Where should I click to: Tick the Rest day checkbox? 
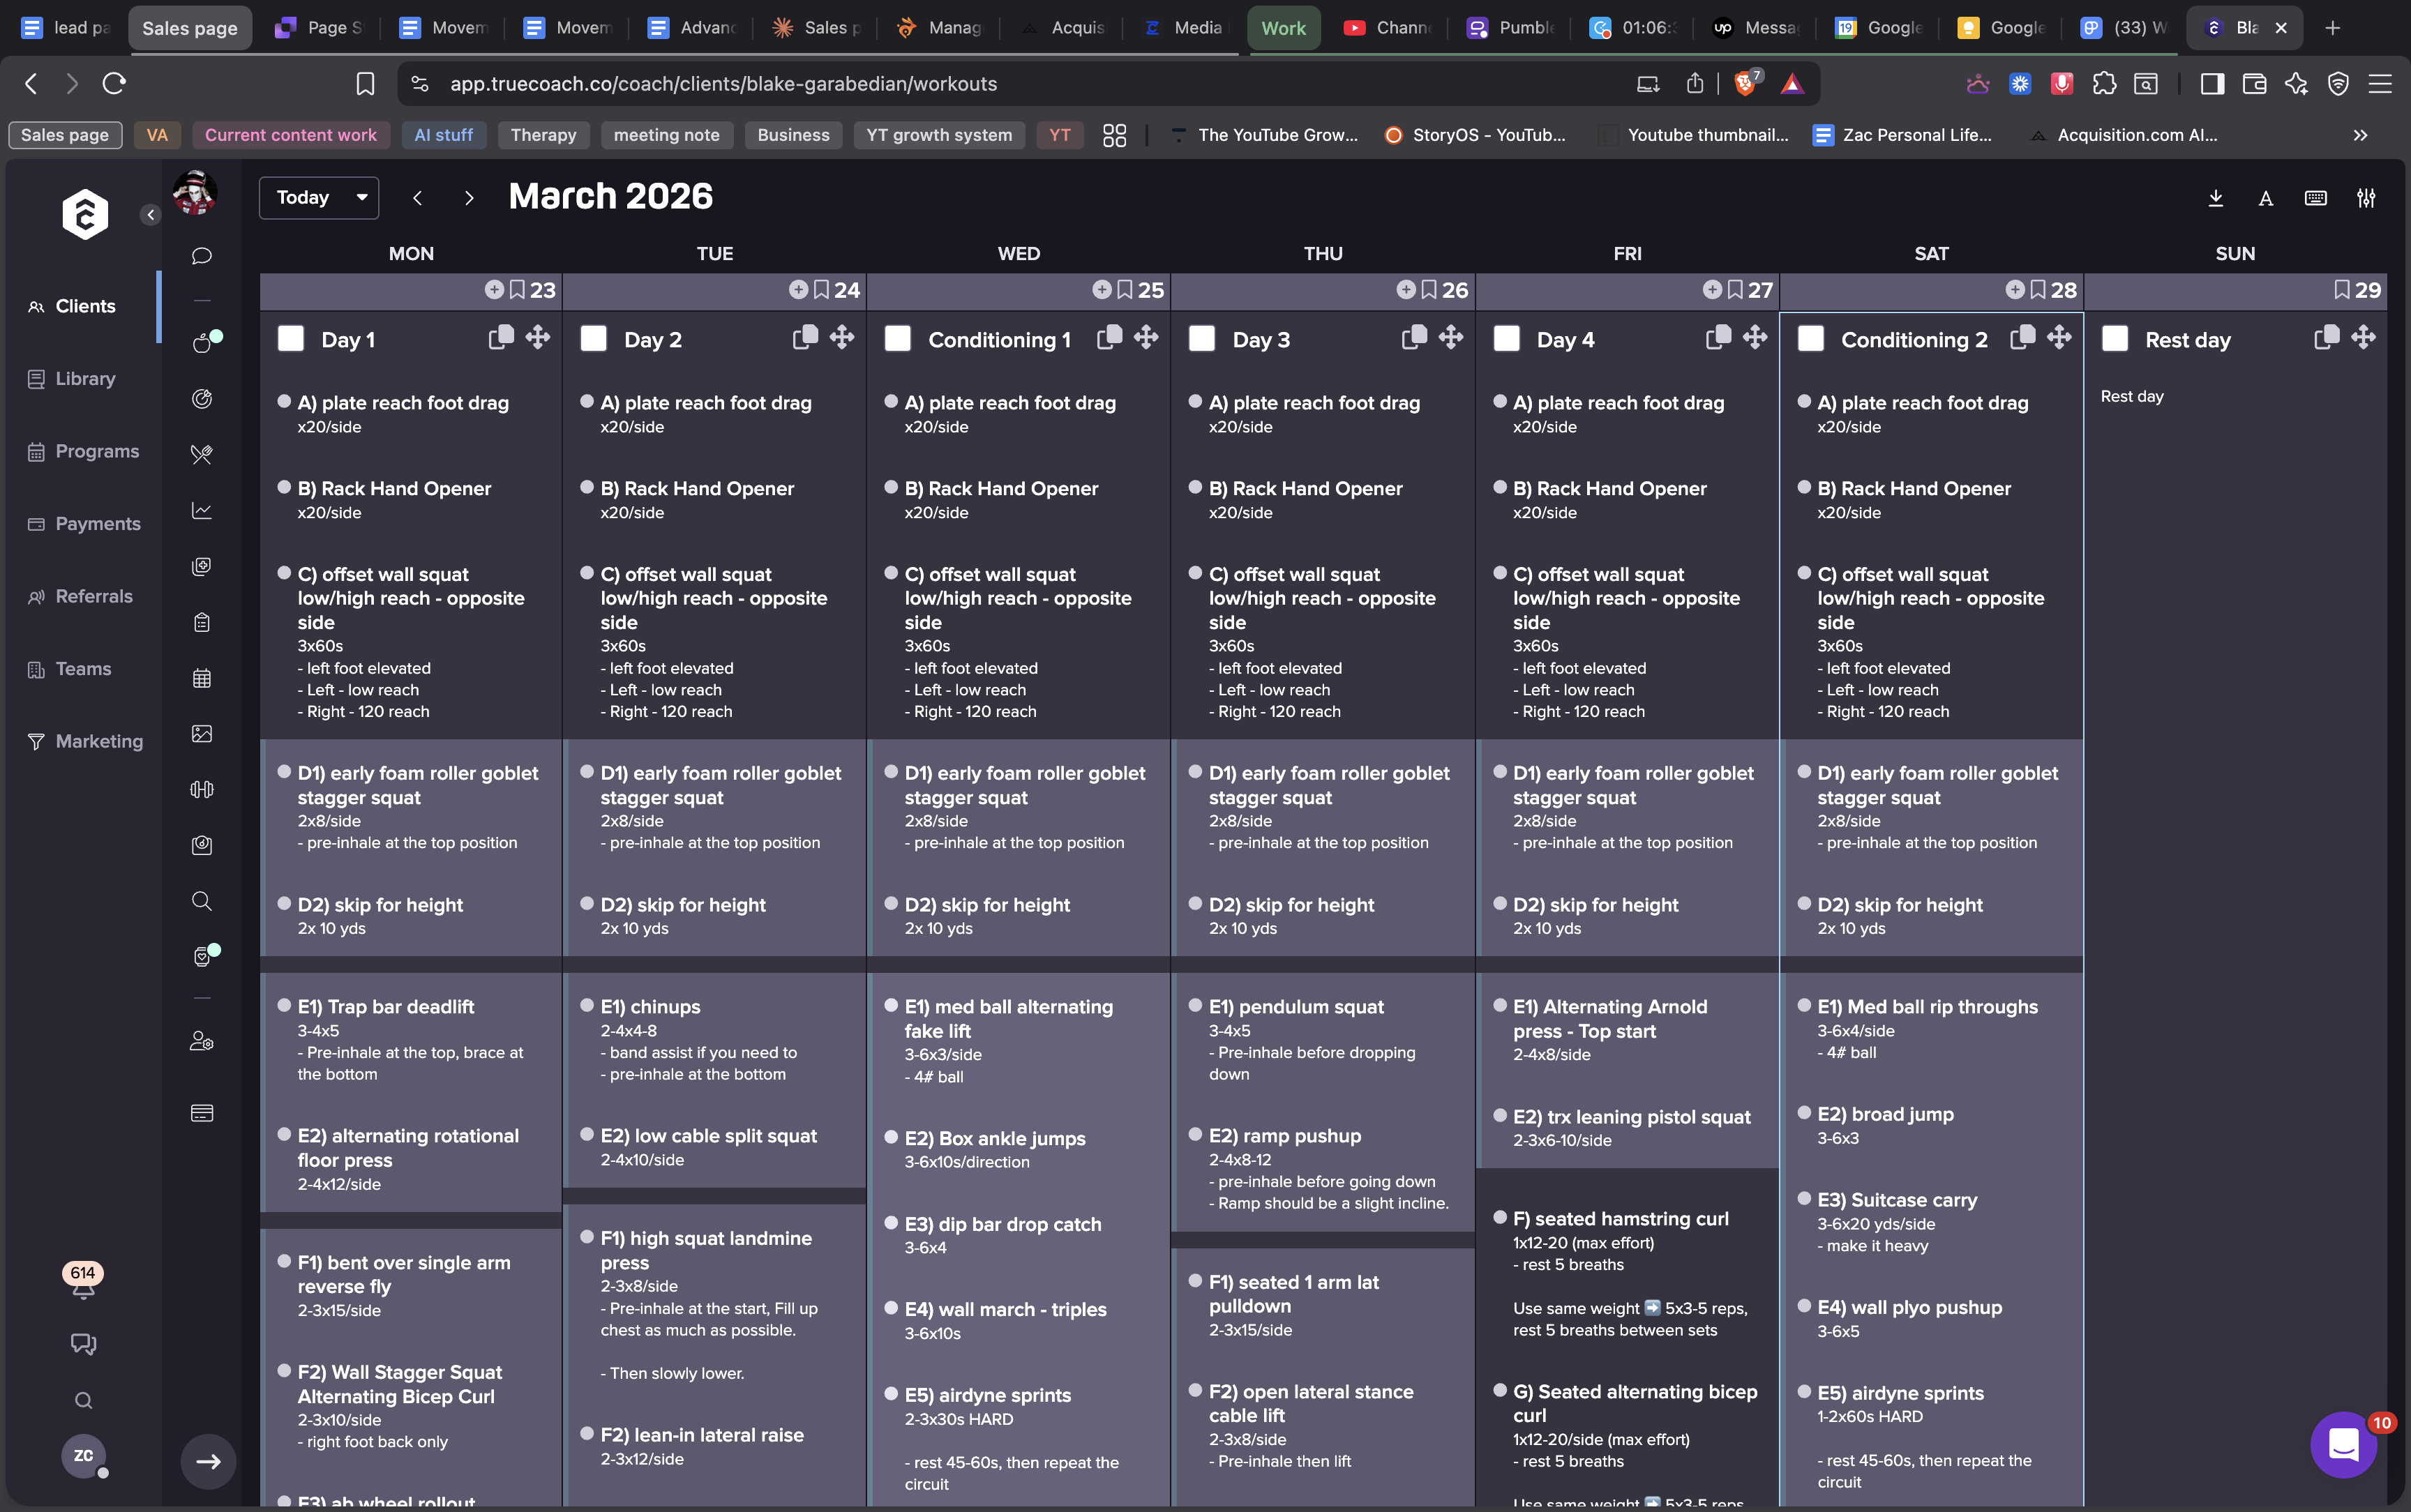tap(2115, 339)
